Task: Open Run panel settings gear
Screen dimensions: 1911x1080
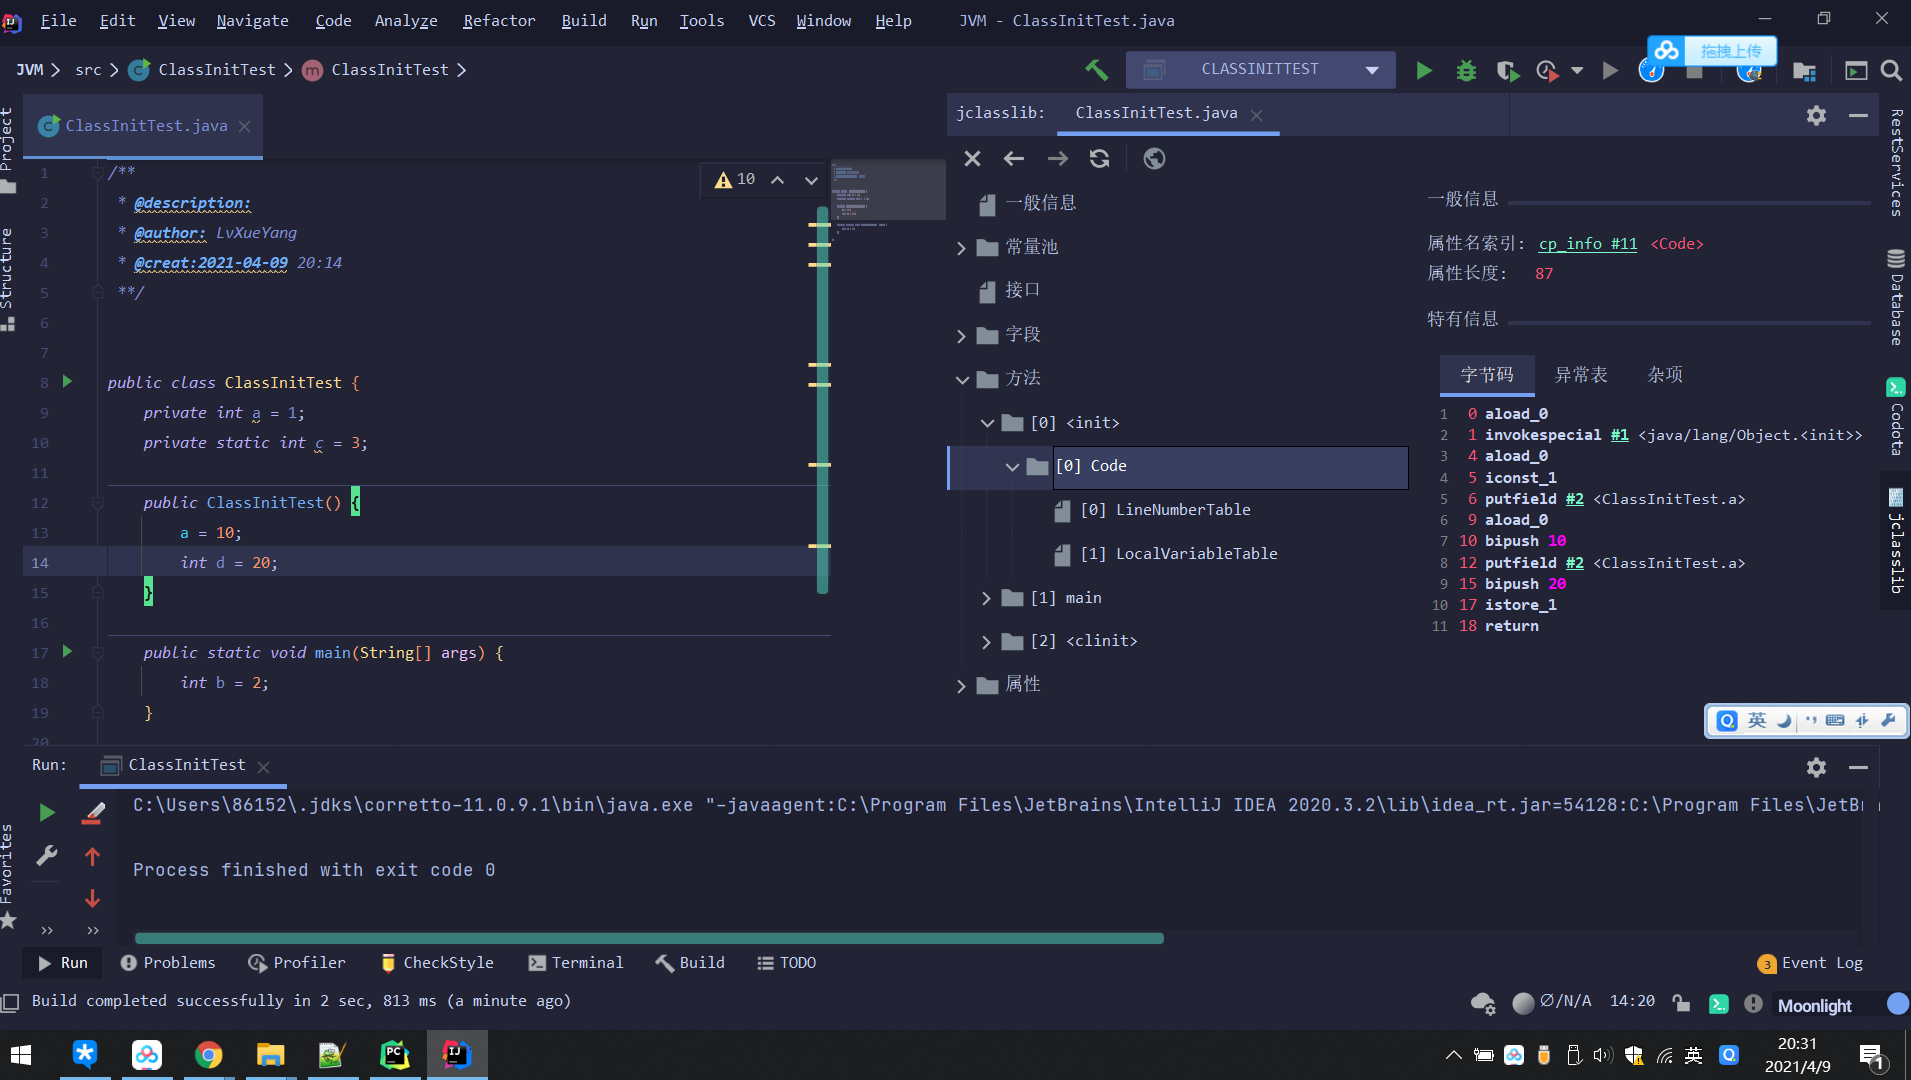Action: (1816, 767)
